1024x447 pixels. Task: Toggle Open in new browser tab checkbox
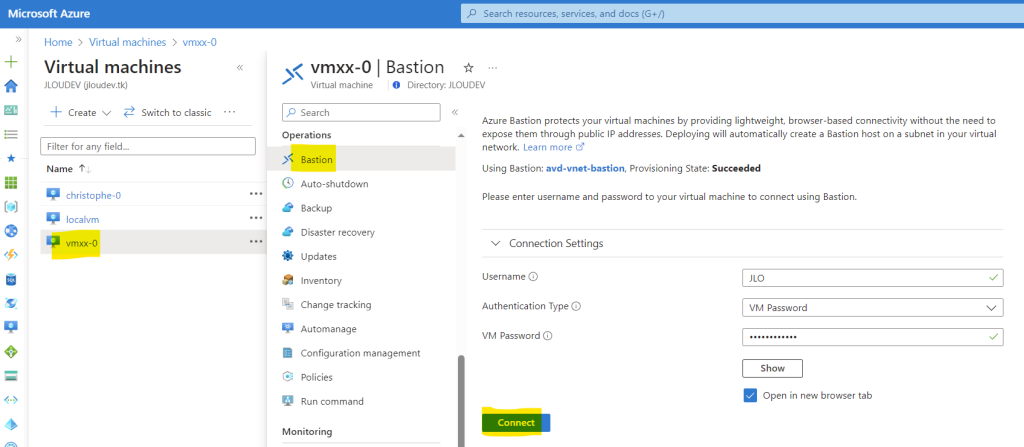[x=750, y=395]
